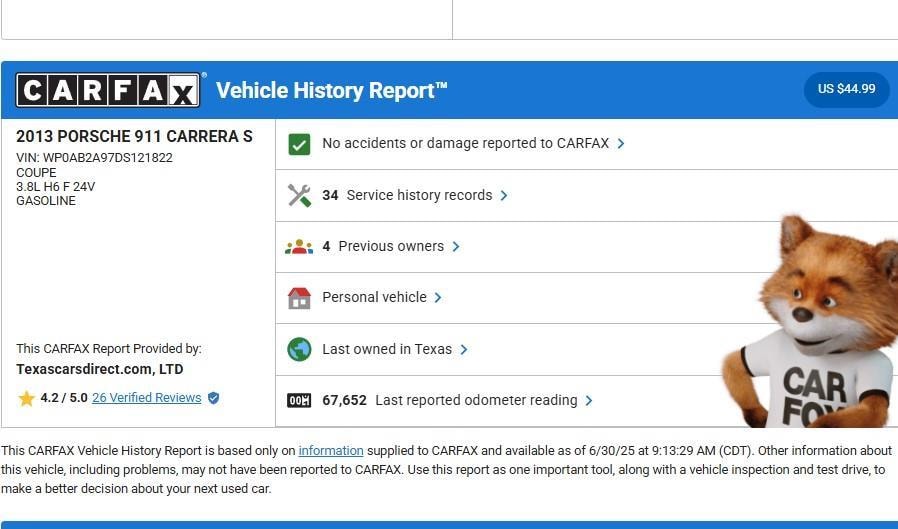Expand the personal vehicle chevron
898x529 pixels.
pyautogui.click(x=438, y=298)
